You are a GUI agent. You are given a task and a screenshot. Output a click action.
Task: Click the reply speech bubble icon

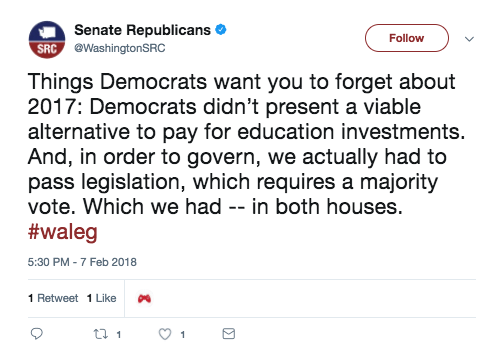37,334
